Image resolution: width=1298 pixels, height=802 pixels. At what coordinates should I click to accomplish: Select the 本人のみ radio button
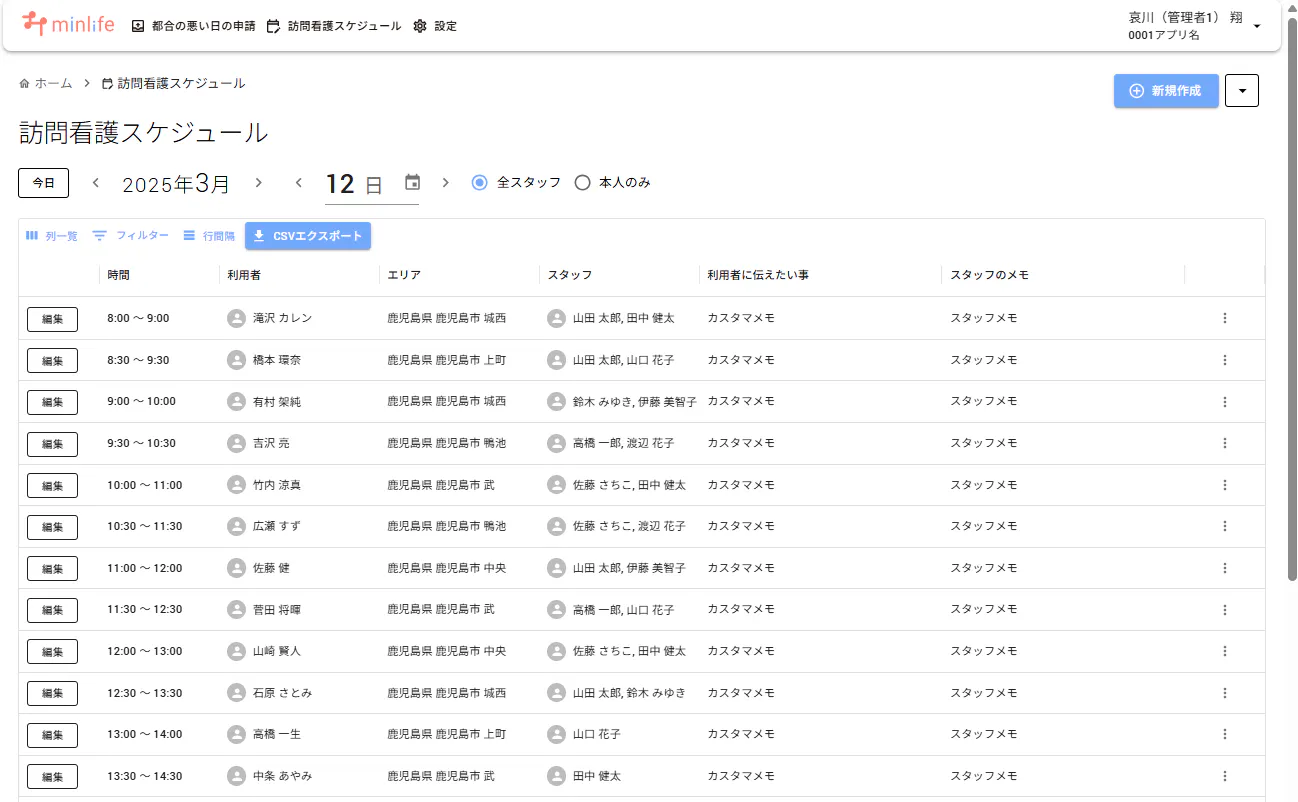click(582, 182)
